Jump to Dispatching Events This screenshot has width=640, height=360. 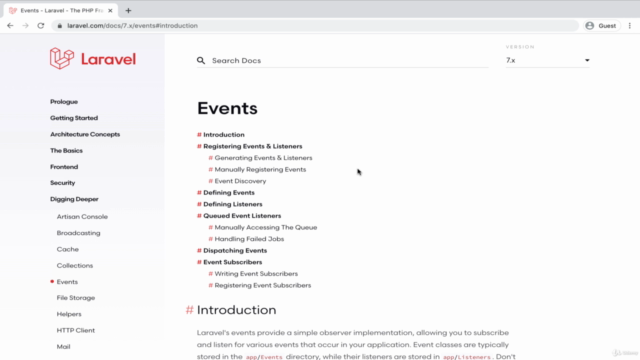pos(235,251)
